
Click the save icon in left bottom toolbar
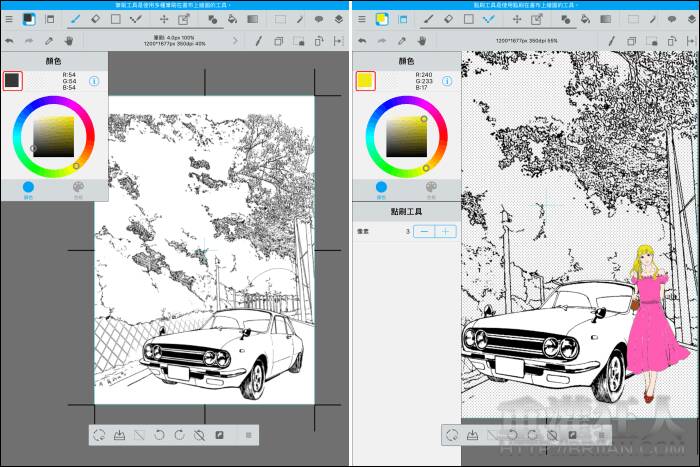coord(119,435)
